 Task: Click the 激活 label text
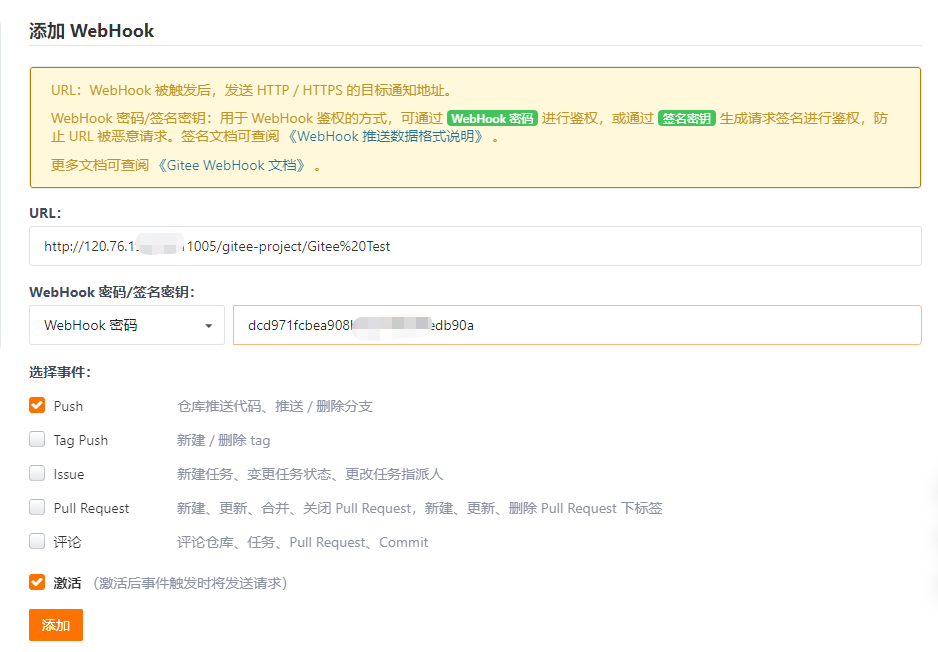pos(67,582)
